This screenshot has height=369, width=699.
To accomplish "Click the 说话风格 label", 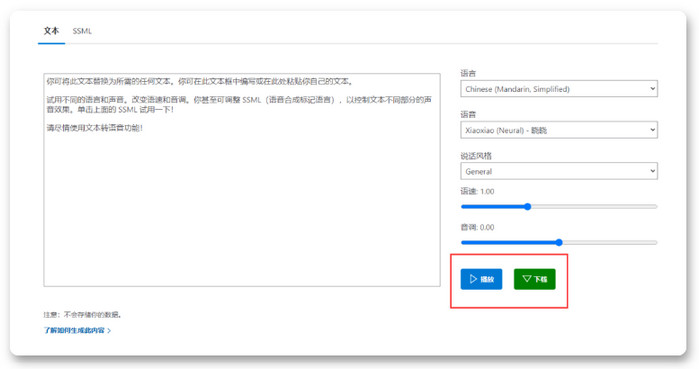I will click(x=476, y=156).
